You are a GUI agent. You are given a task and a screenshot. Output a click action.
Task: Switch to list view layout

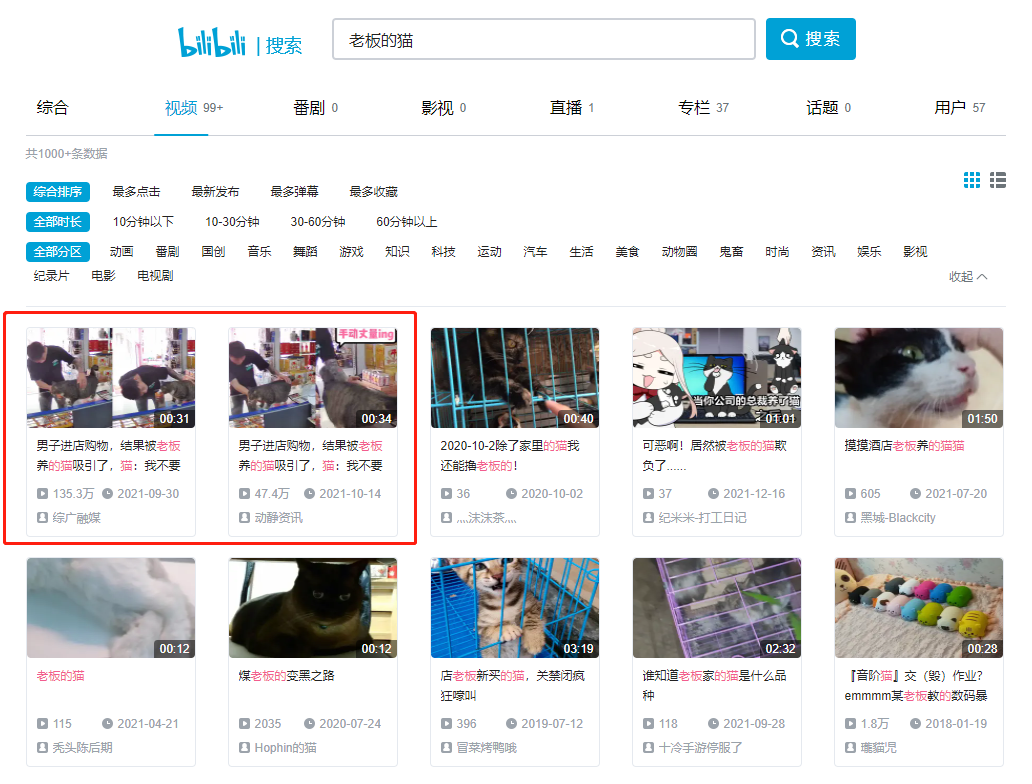pyautogui.click(x=997, y=180)
